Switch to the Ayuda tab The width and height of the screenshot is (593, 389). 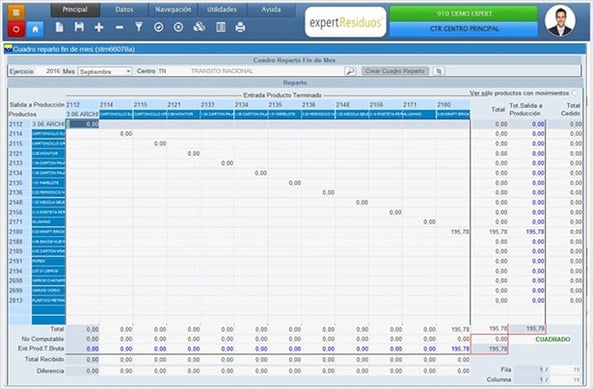(271, 9)
